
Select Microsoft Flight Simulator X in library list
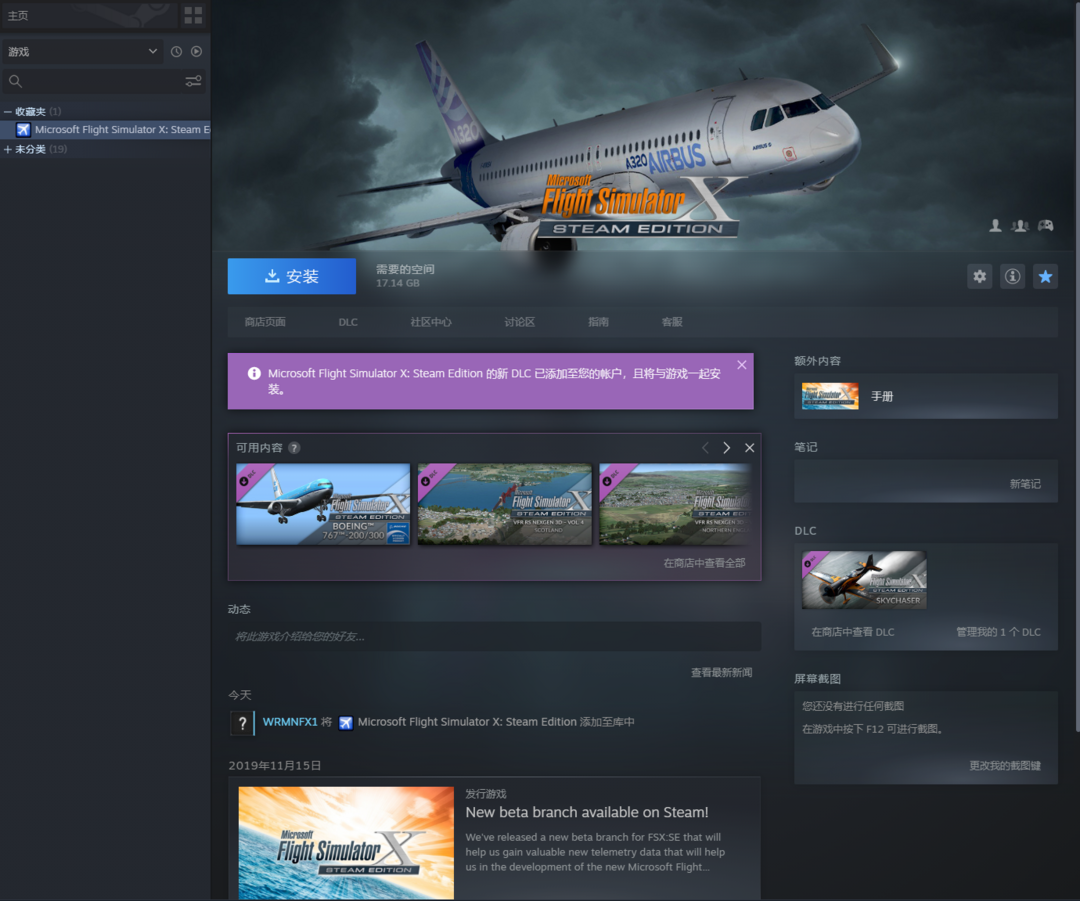point(105,130)
